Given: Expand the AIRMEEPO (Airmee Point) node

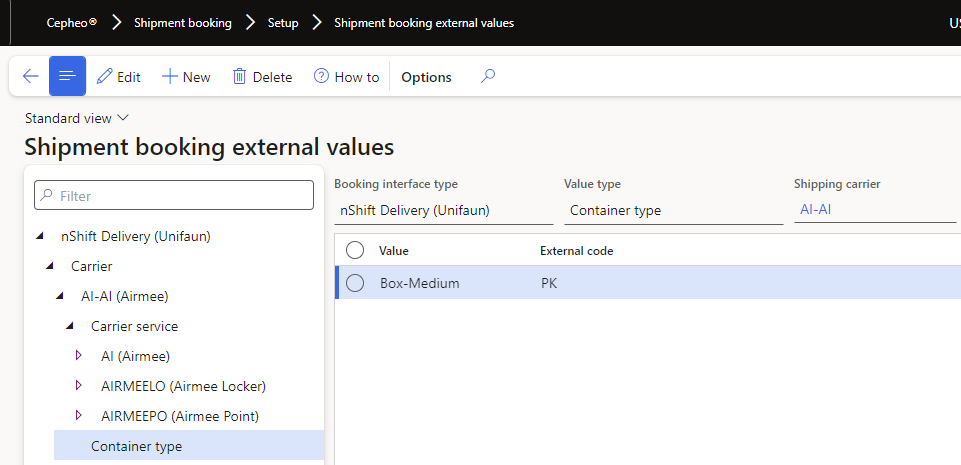Looking at the screenshot, I should click(79, 416).
